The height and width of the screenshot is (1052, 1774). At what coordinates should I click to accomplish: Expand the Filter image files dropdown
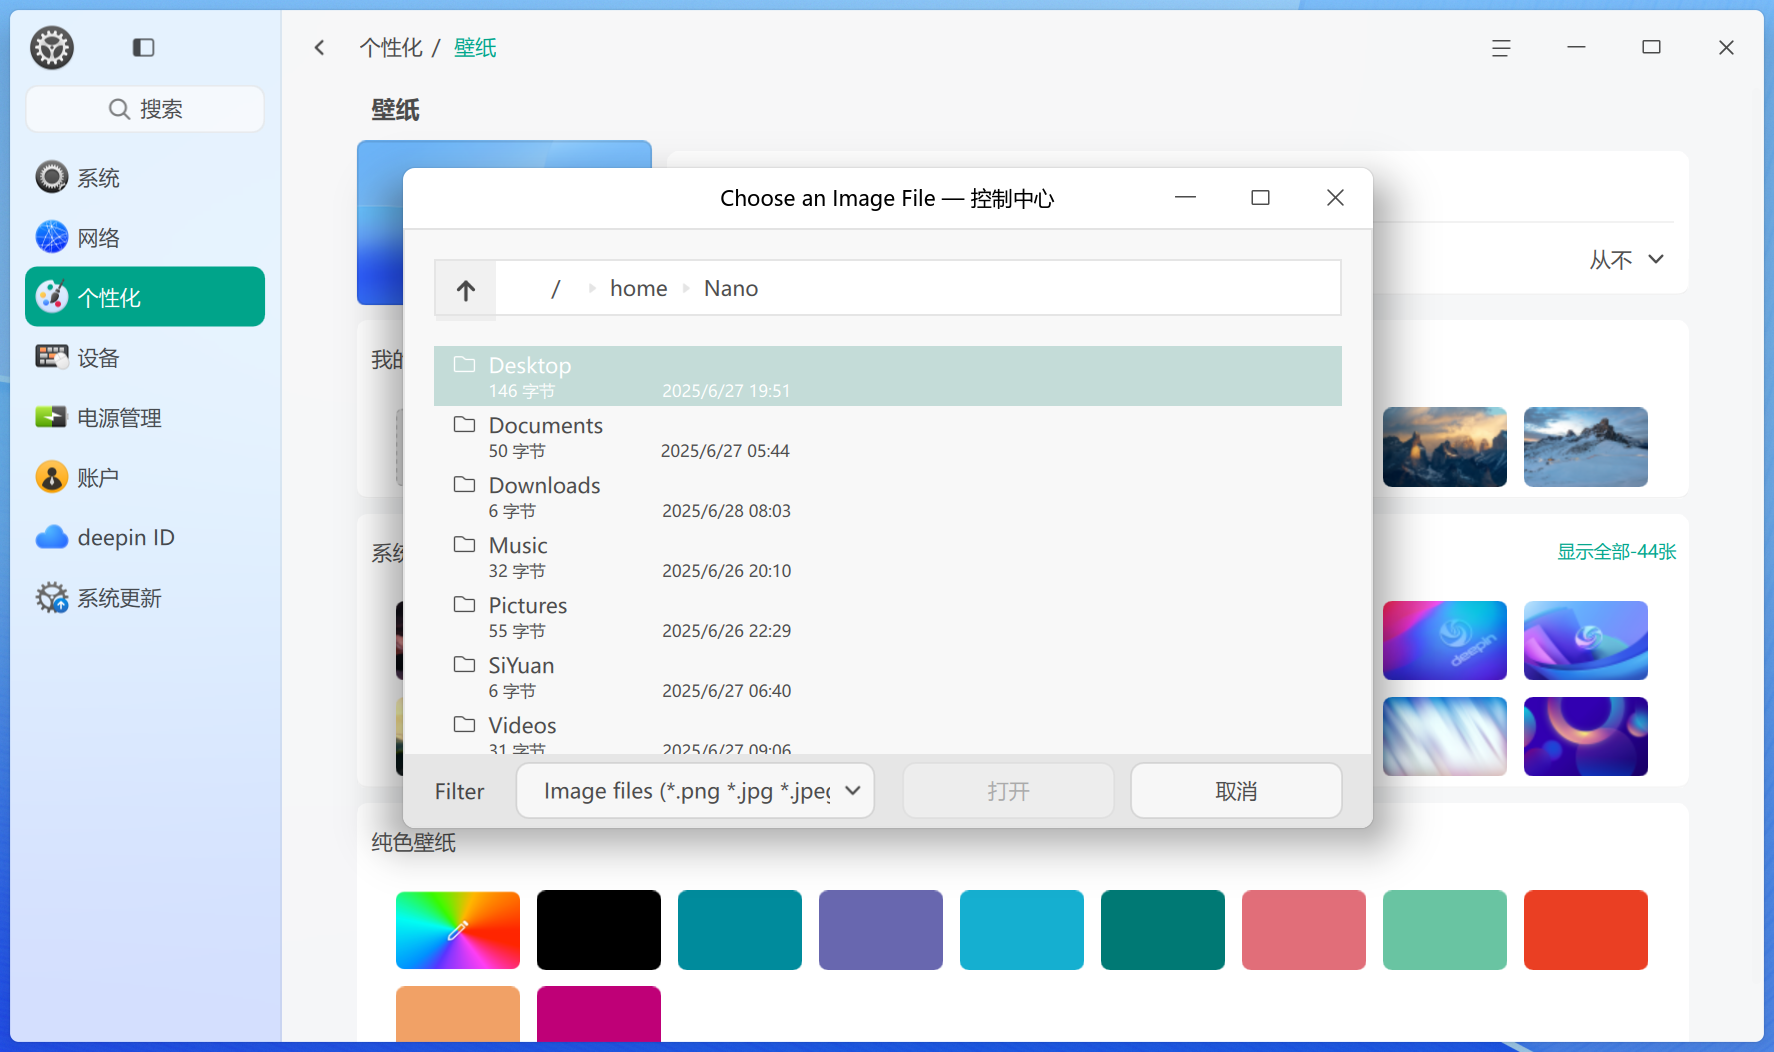coord(695,791)
